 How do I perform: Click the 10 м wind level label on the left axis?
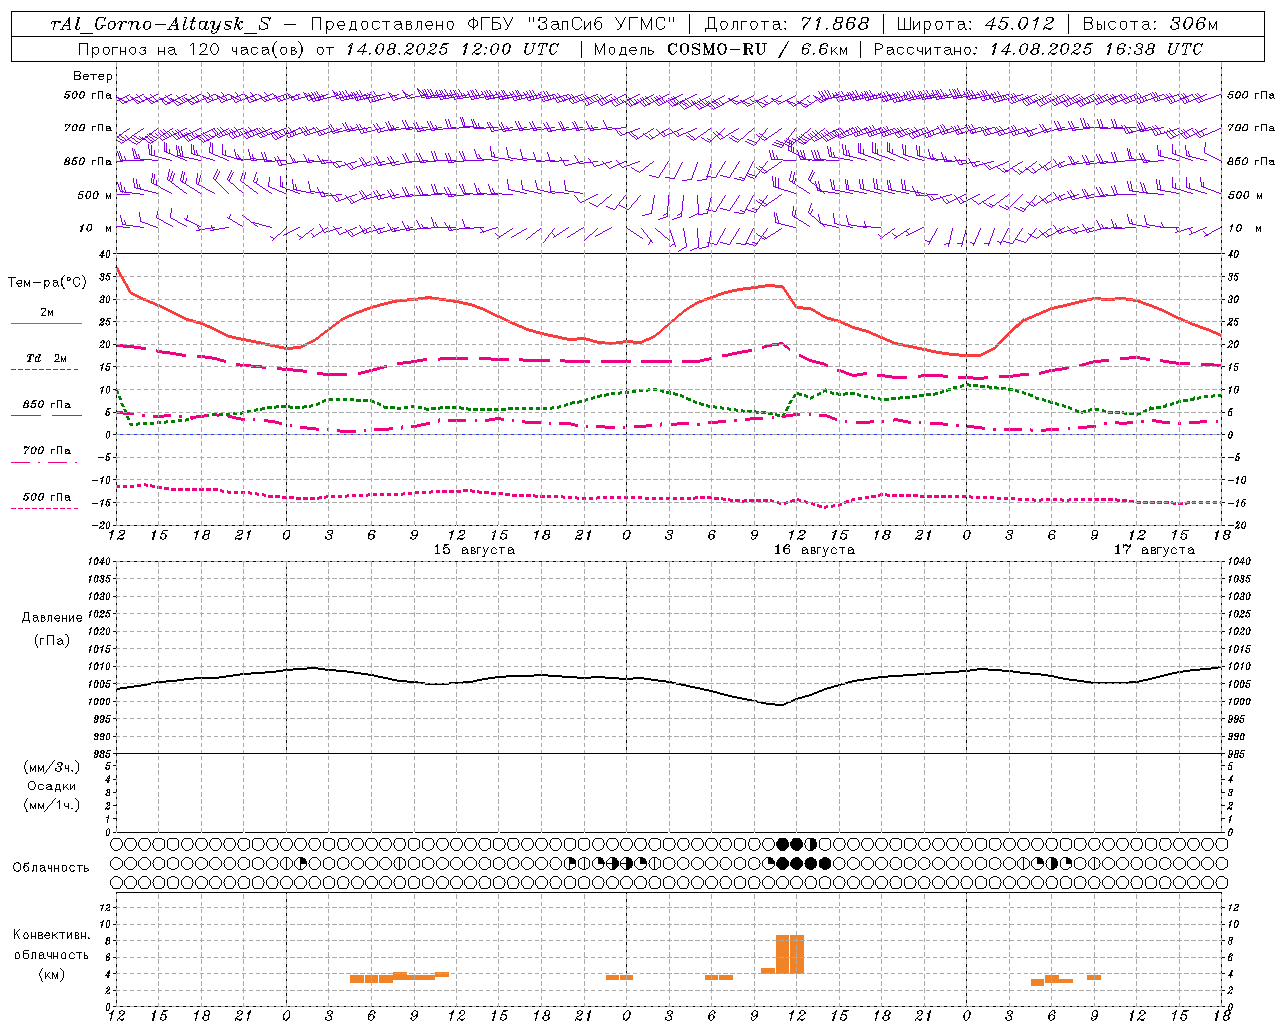click(95, 229)
